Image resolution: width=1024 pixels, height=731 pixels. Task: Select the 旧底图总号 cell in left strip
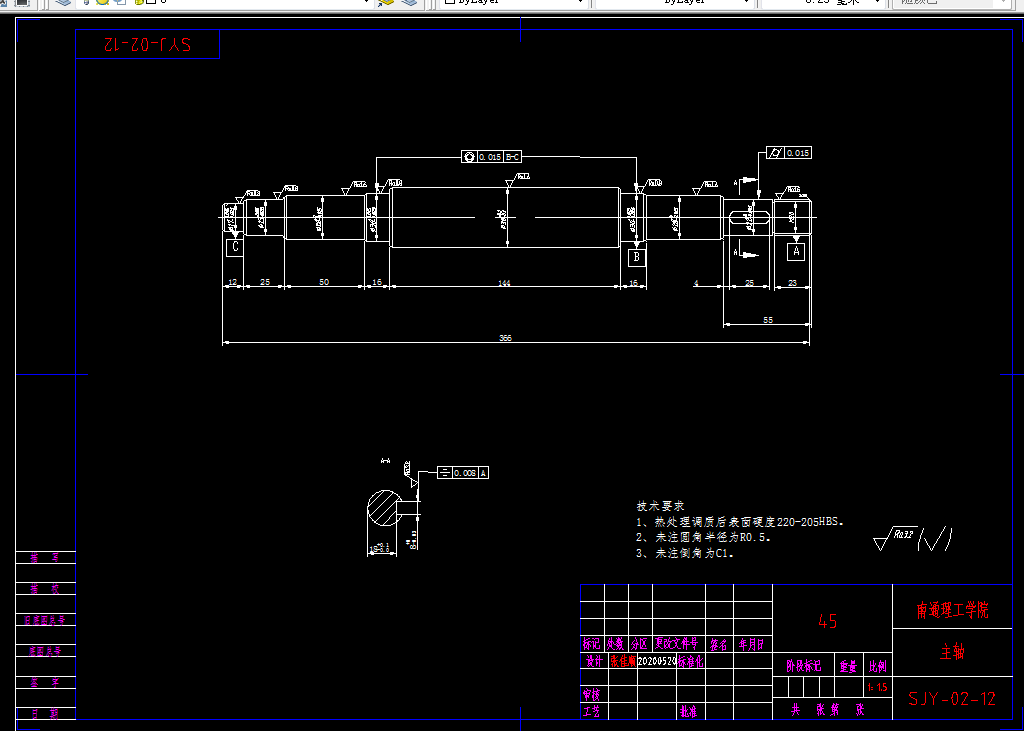[x=45, y=620]
